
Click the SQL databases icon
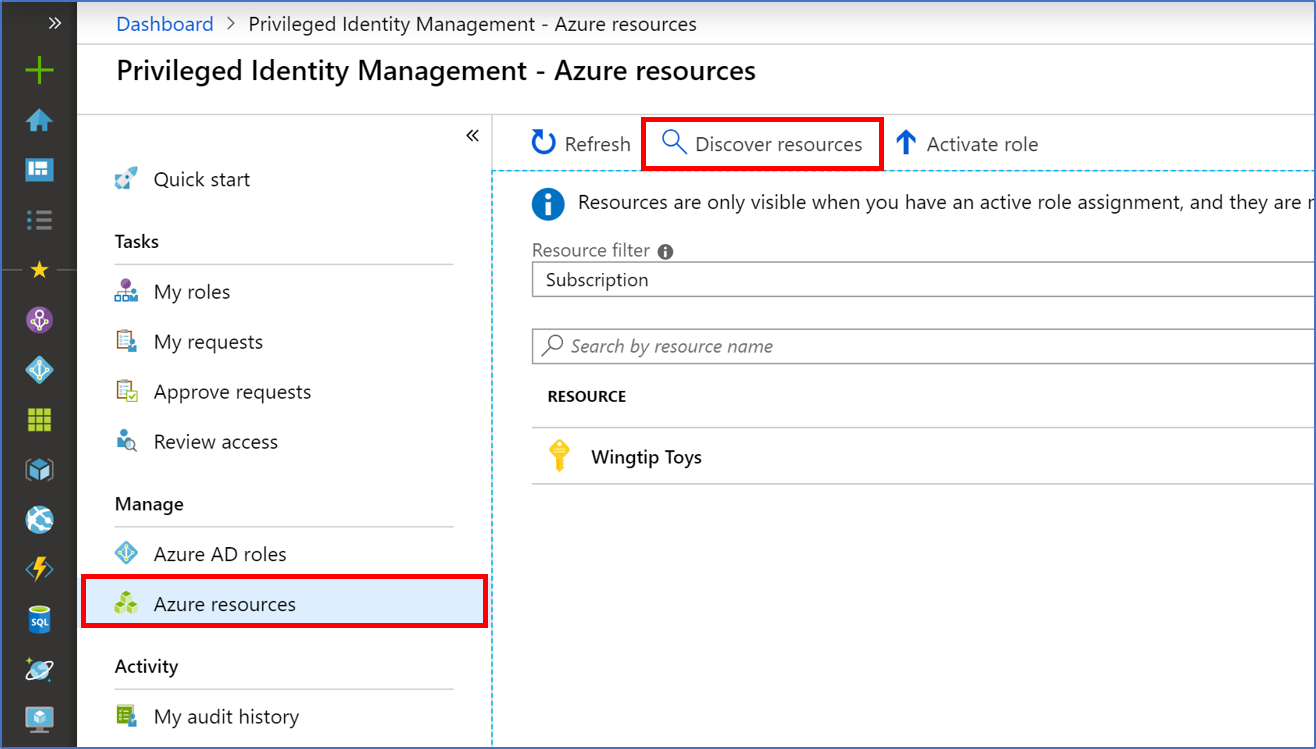coord(39,621)
